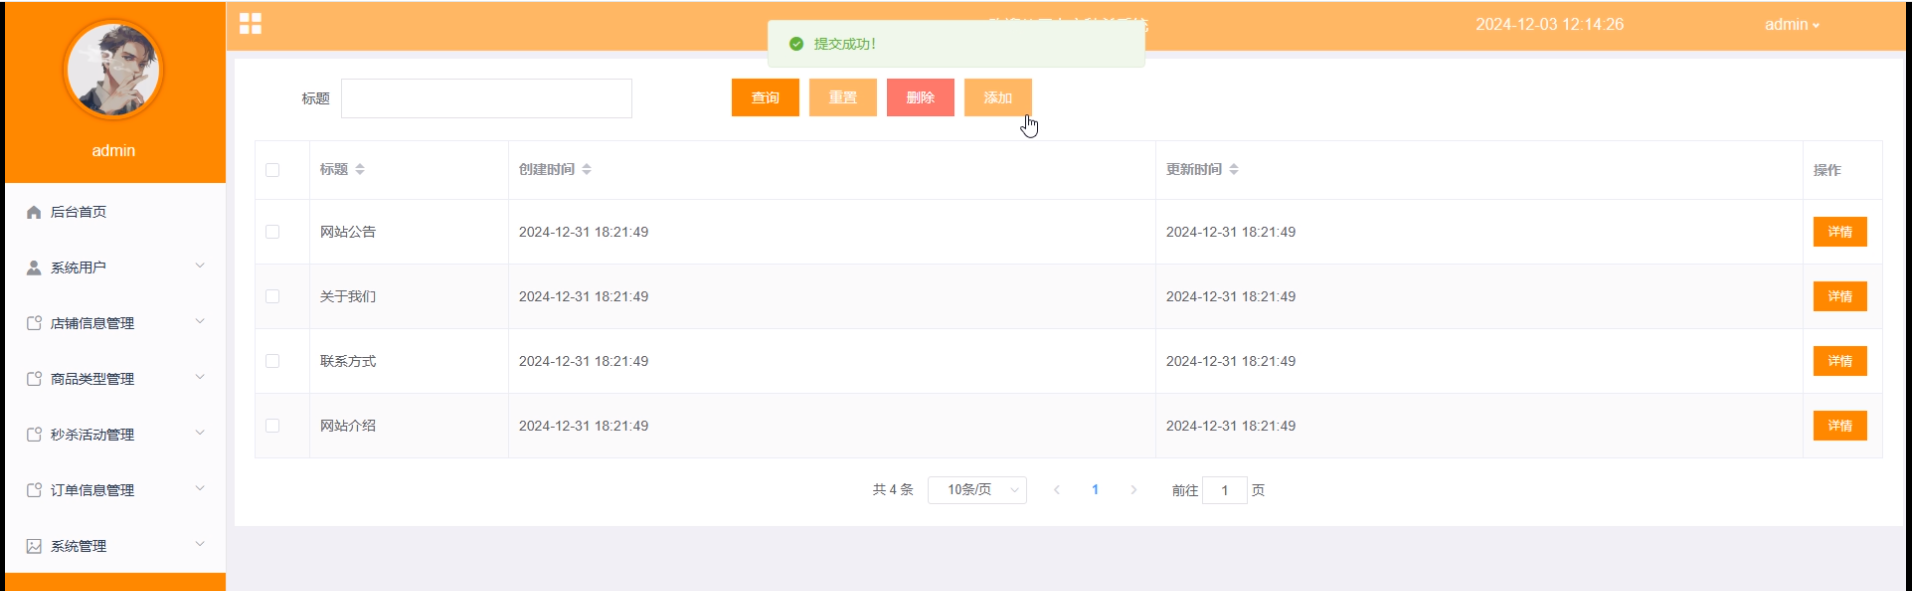Open 系统用户 menu item
Image resolution: width=1912 pixels, height=591 pixels.
point(115,268)
